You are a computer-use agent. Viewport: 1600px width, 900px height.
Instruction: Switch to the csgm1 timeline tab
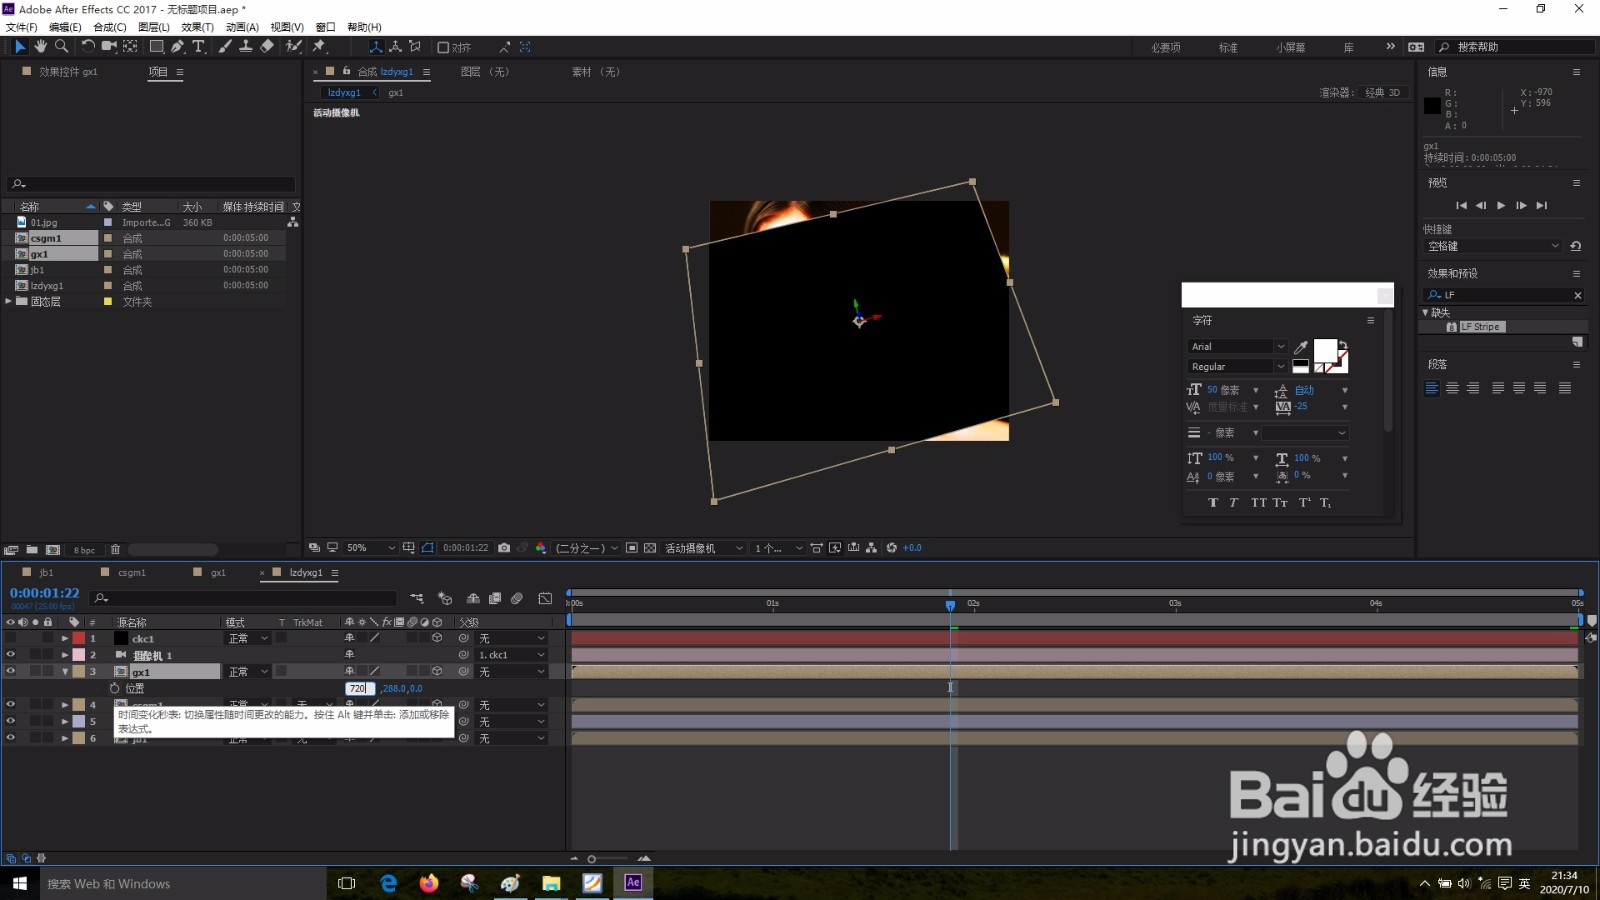(x=131, y=573)
